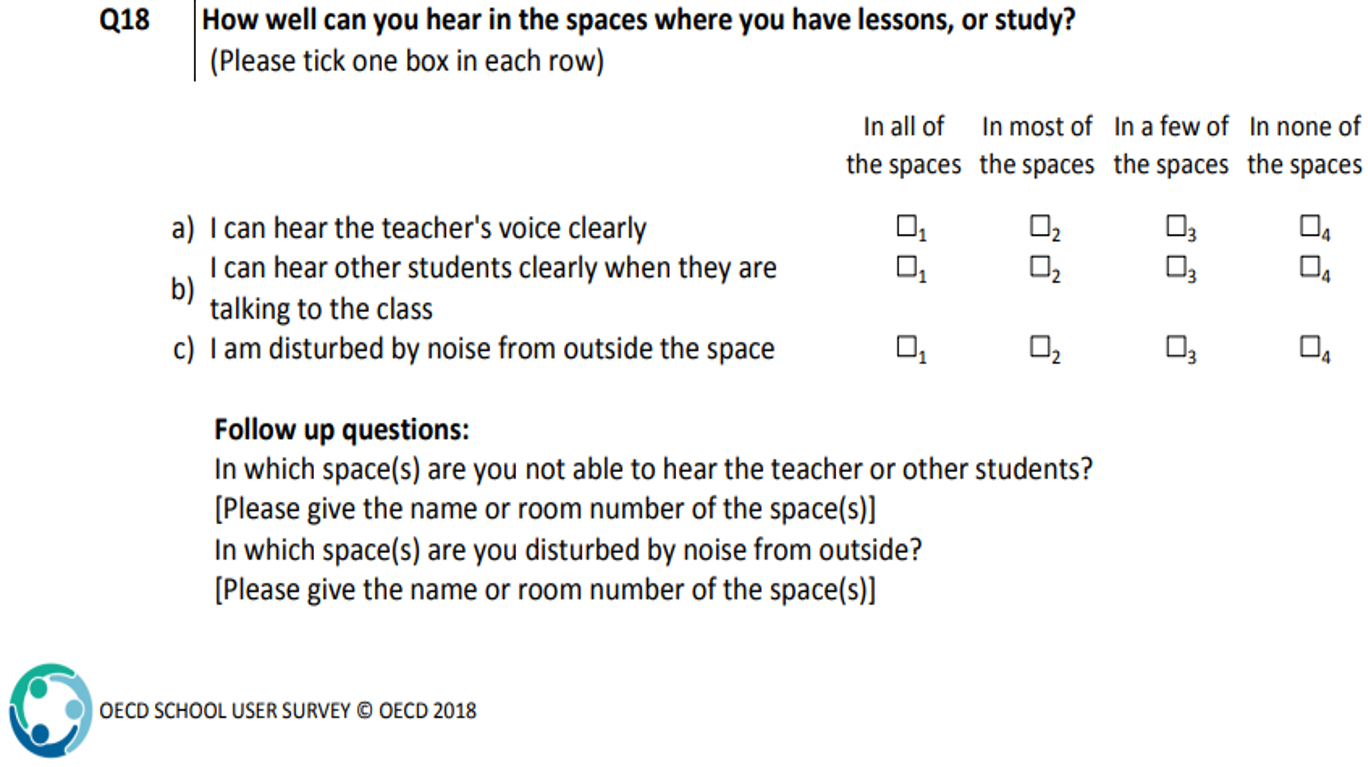Tick 'In a few of the spaces' for teacher's voice
The image size is (1368, 767).
click(x=1175, y=226)
